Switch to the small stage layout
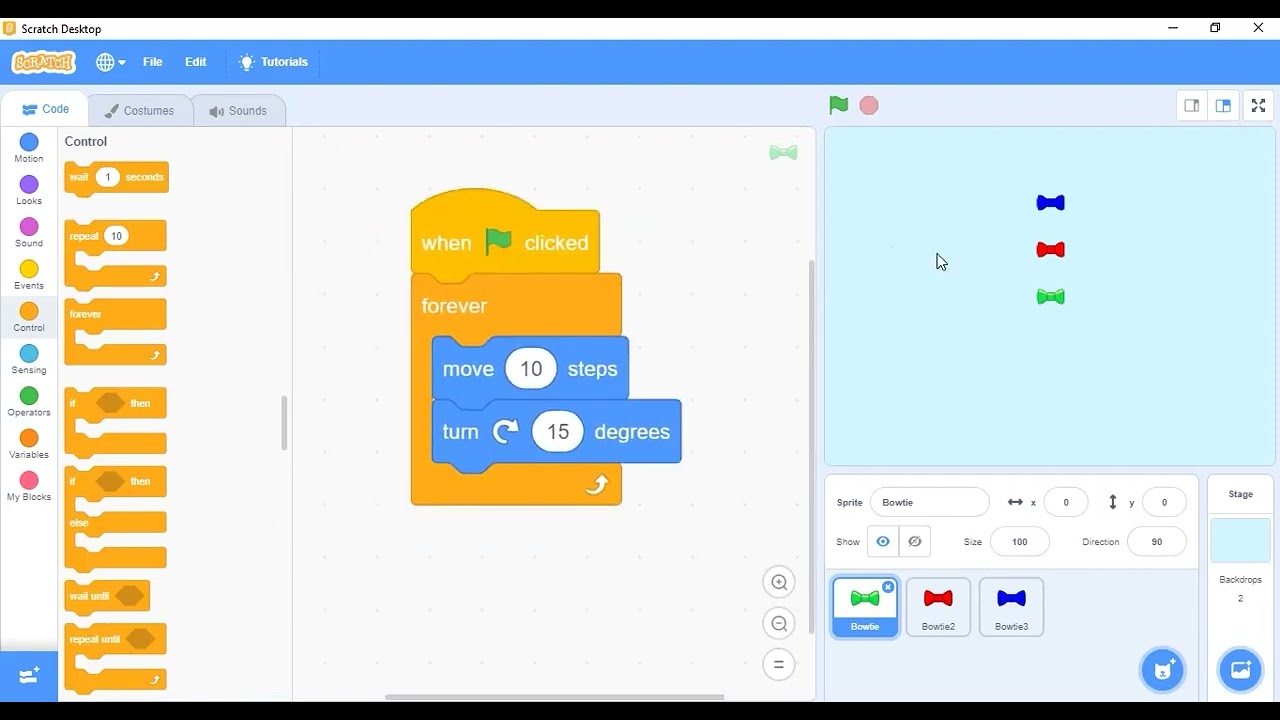 pos(1191,105)
